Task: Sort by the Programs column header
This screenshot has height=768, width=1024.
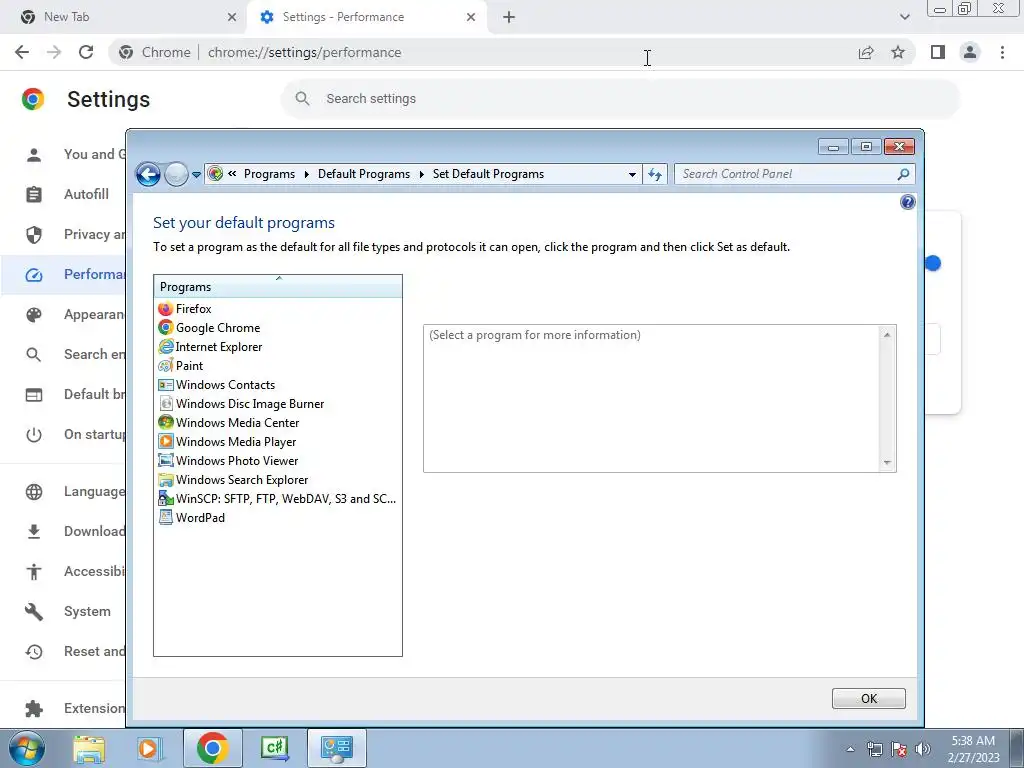Action: (278, 287)
